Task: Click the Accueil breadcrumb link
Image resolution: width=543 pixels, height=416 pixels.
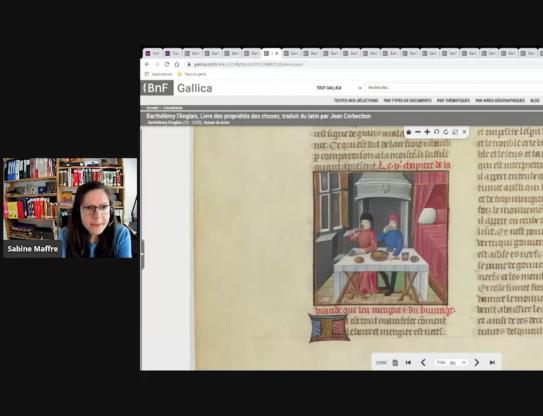Action: pyautogui.click(x=152, y=108)
